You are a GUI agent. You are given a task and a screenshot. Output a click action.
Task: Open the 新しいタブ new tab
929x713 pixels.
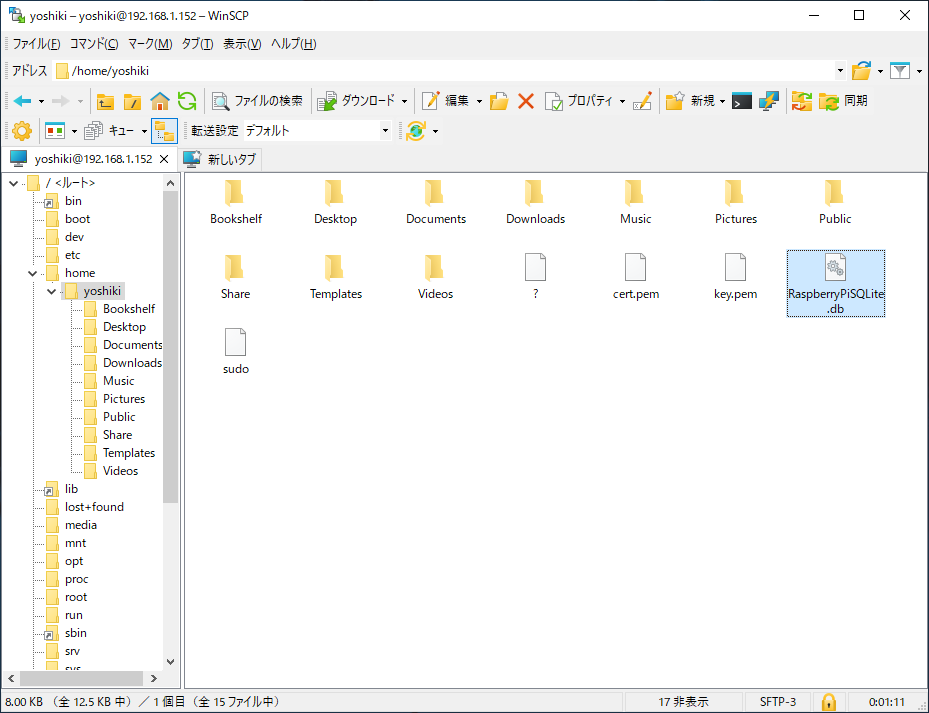click(x=220, y=159)
